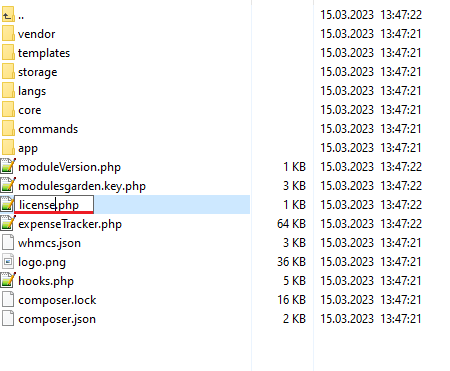
Task: Select the 'expenseTracker.php' file name
Action: click(70, 224)
